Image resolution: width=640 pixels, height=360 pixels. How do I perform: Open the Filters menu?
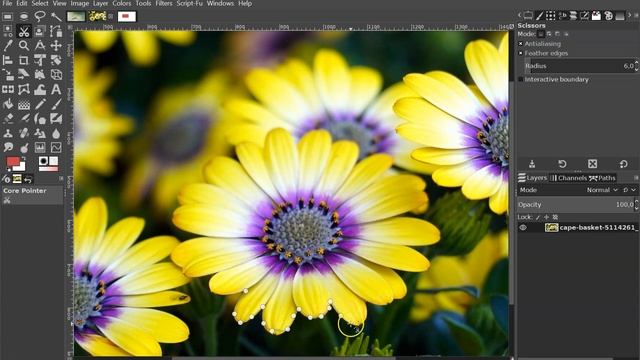click(x=164, y=4)
